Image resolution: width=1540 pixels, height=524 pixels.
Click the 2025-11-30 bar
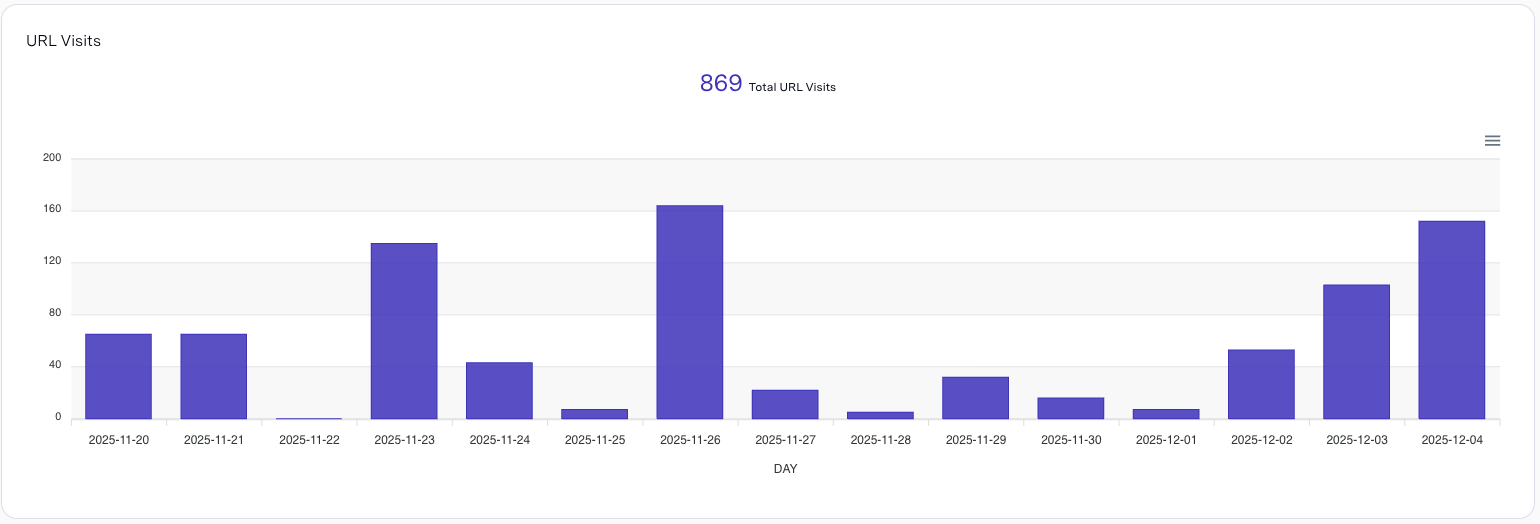[x=1070, y=408]
